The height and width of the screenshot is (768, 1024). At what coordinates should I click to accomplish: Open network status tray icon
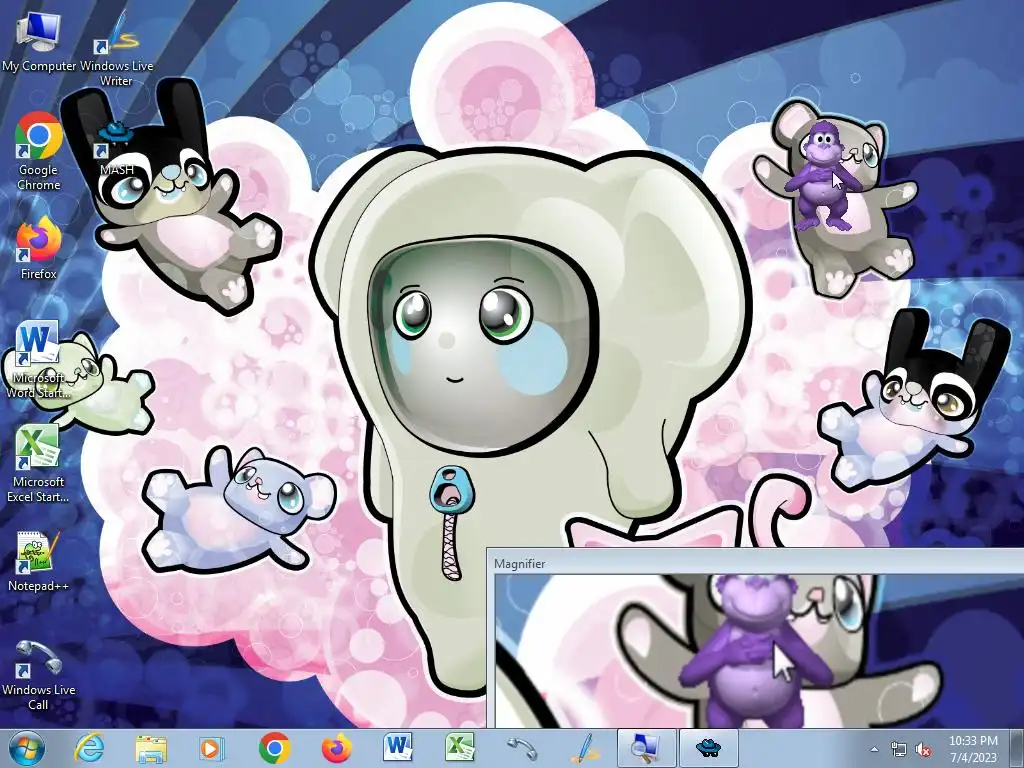click(899, 749)
